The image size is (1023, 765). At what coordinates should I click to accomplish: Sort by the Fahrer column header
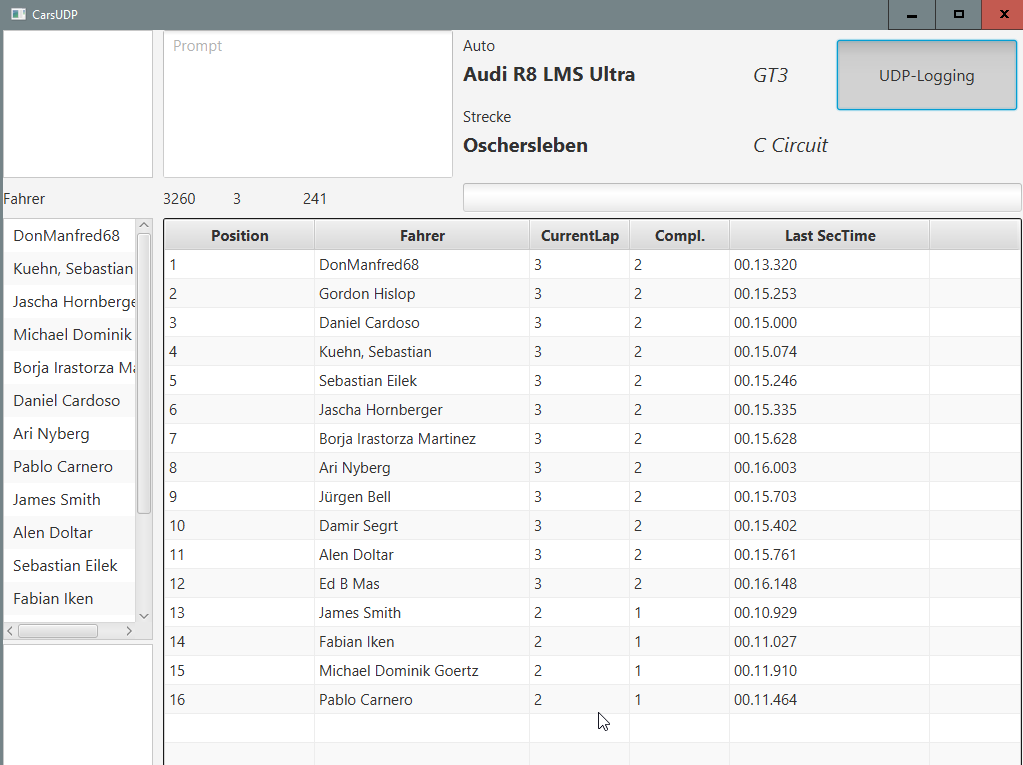(422, 236)
